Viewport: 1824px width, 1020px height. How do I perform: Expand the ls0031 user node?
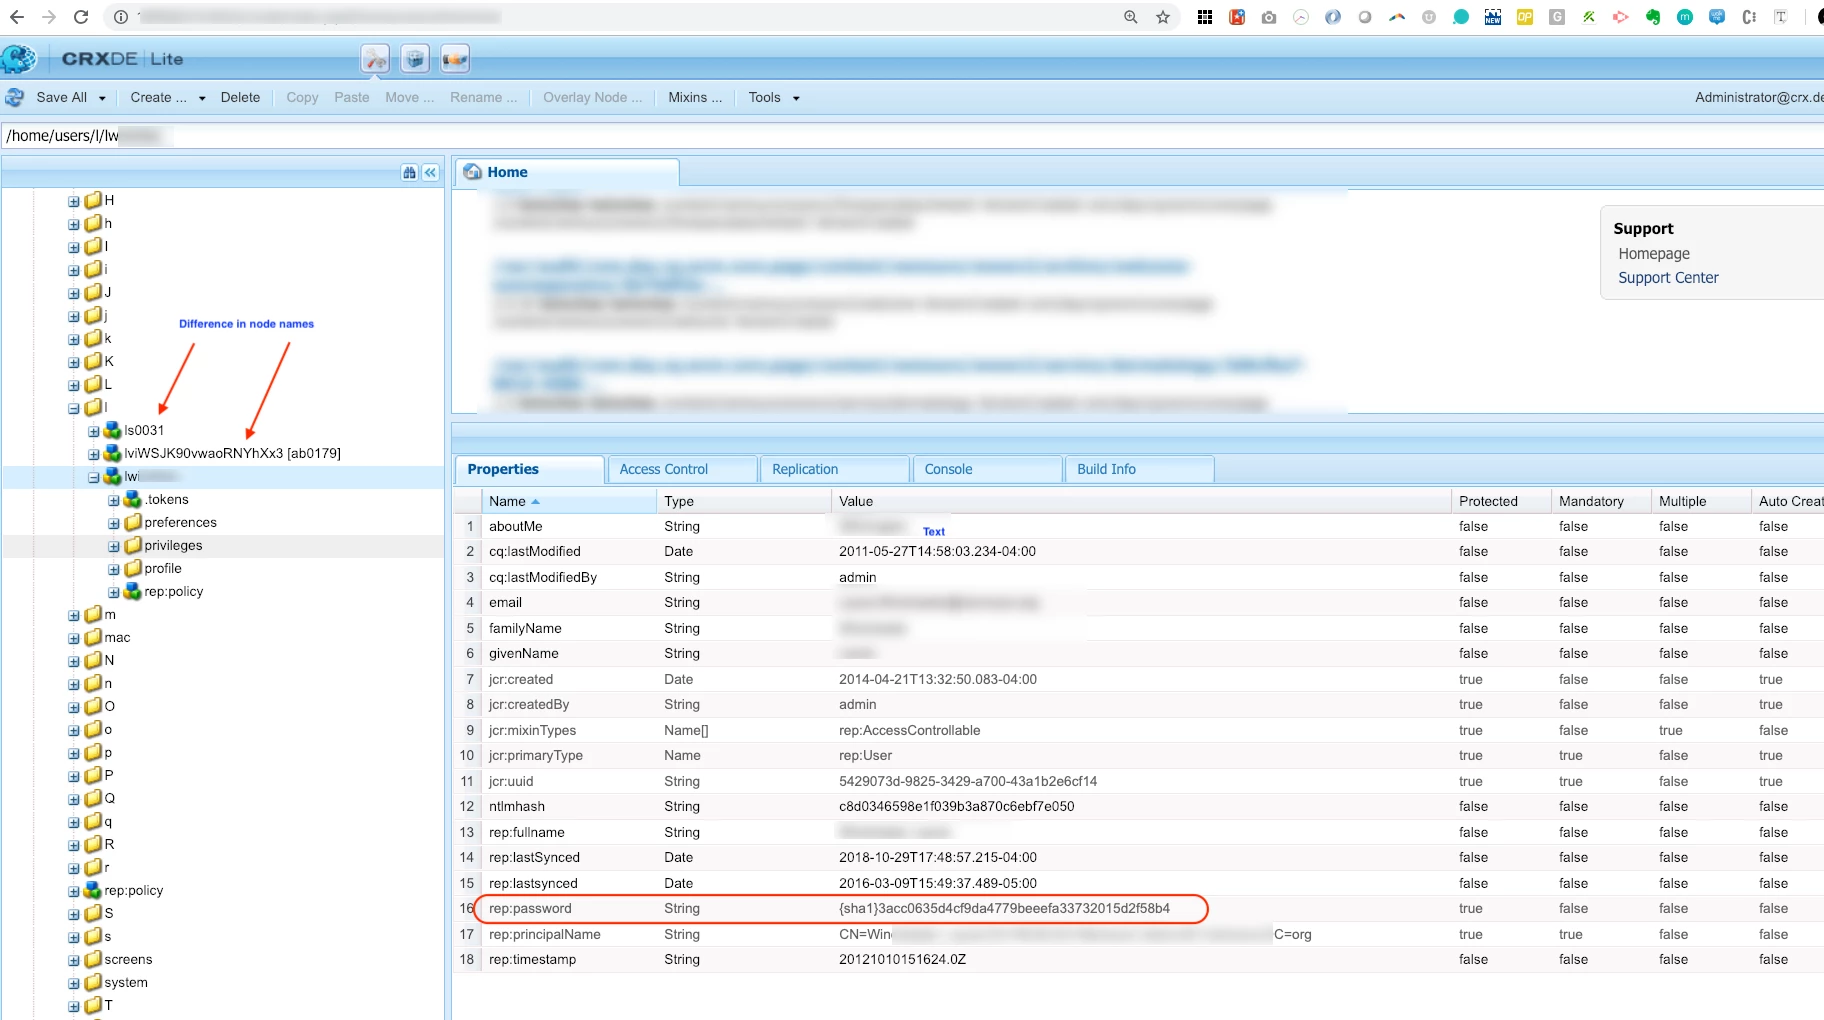[x=94, y=431]
